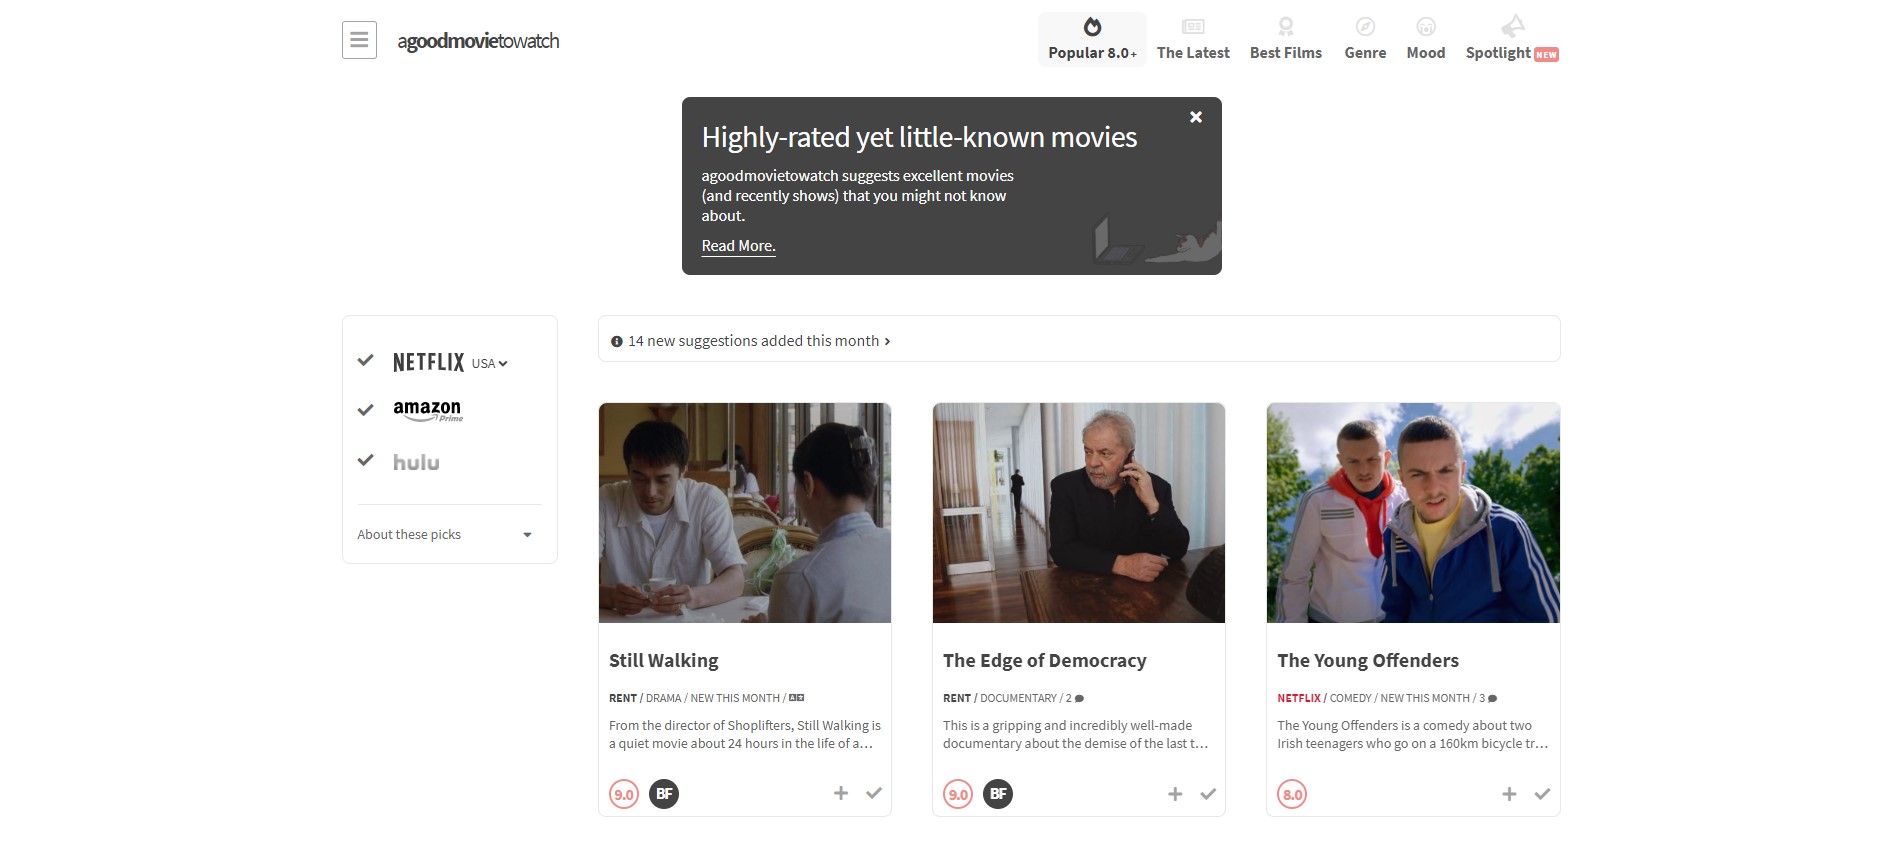
Task: Click the 9.0 rating circle on Still Walking
Action: click(x=624, y=795)
